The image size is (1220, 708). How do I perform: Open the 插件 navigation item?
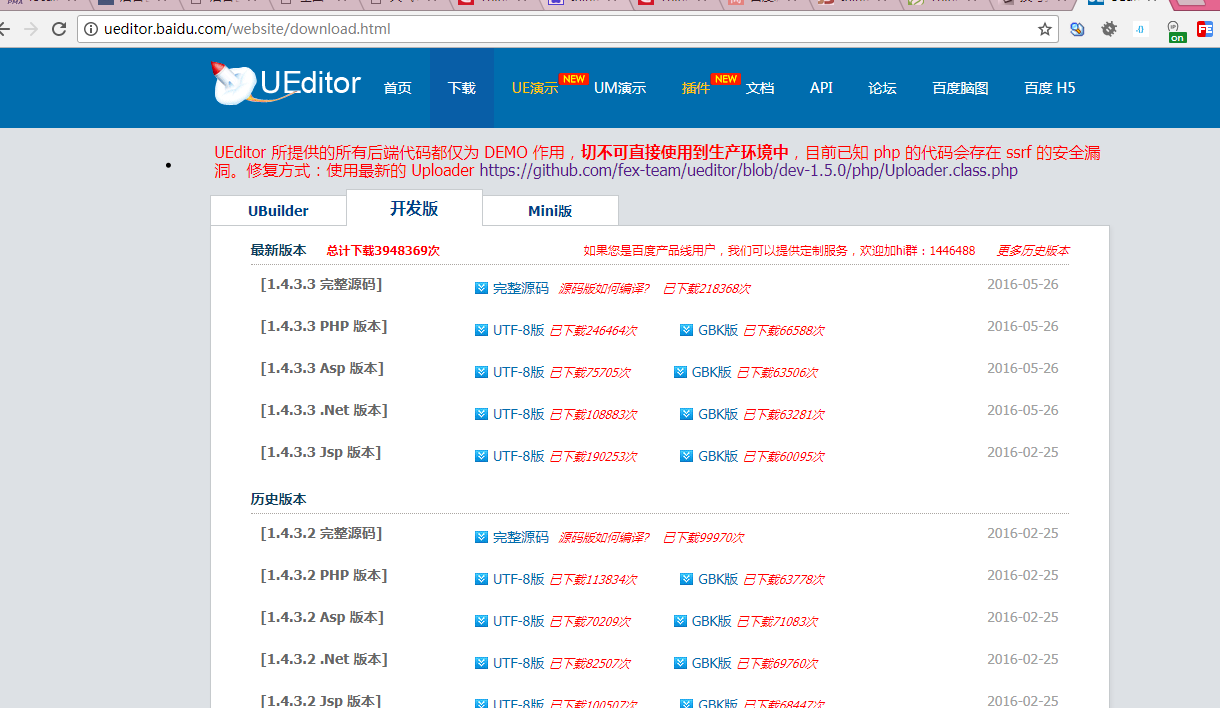pos(696,88)
